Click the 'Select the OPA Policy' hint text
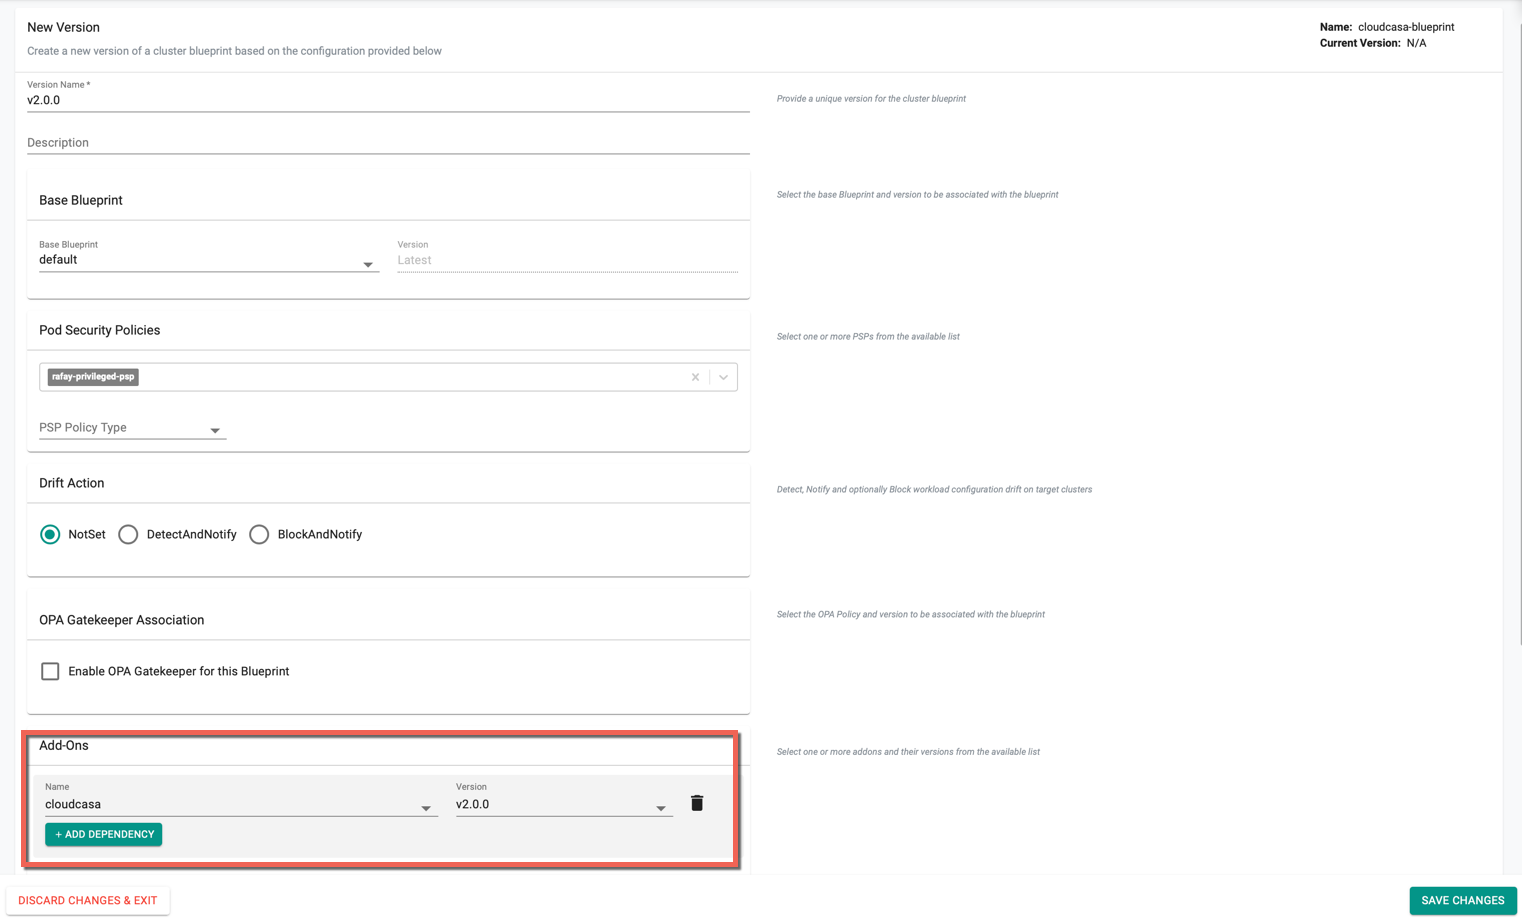This screenshot has height=924, width=1522. pyautogui.click(x=911, y=615)
